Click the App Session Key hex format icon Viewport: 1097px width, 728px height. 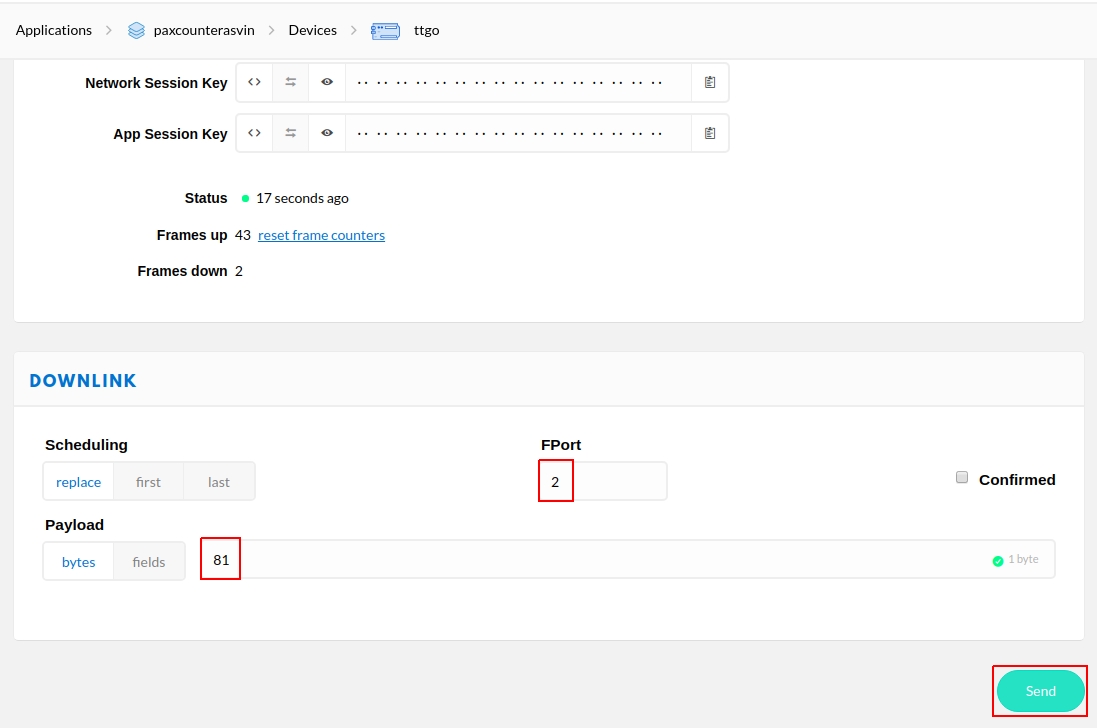[254, 133]
